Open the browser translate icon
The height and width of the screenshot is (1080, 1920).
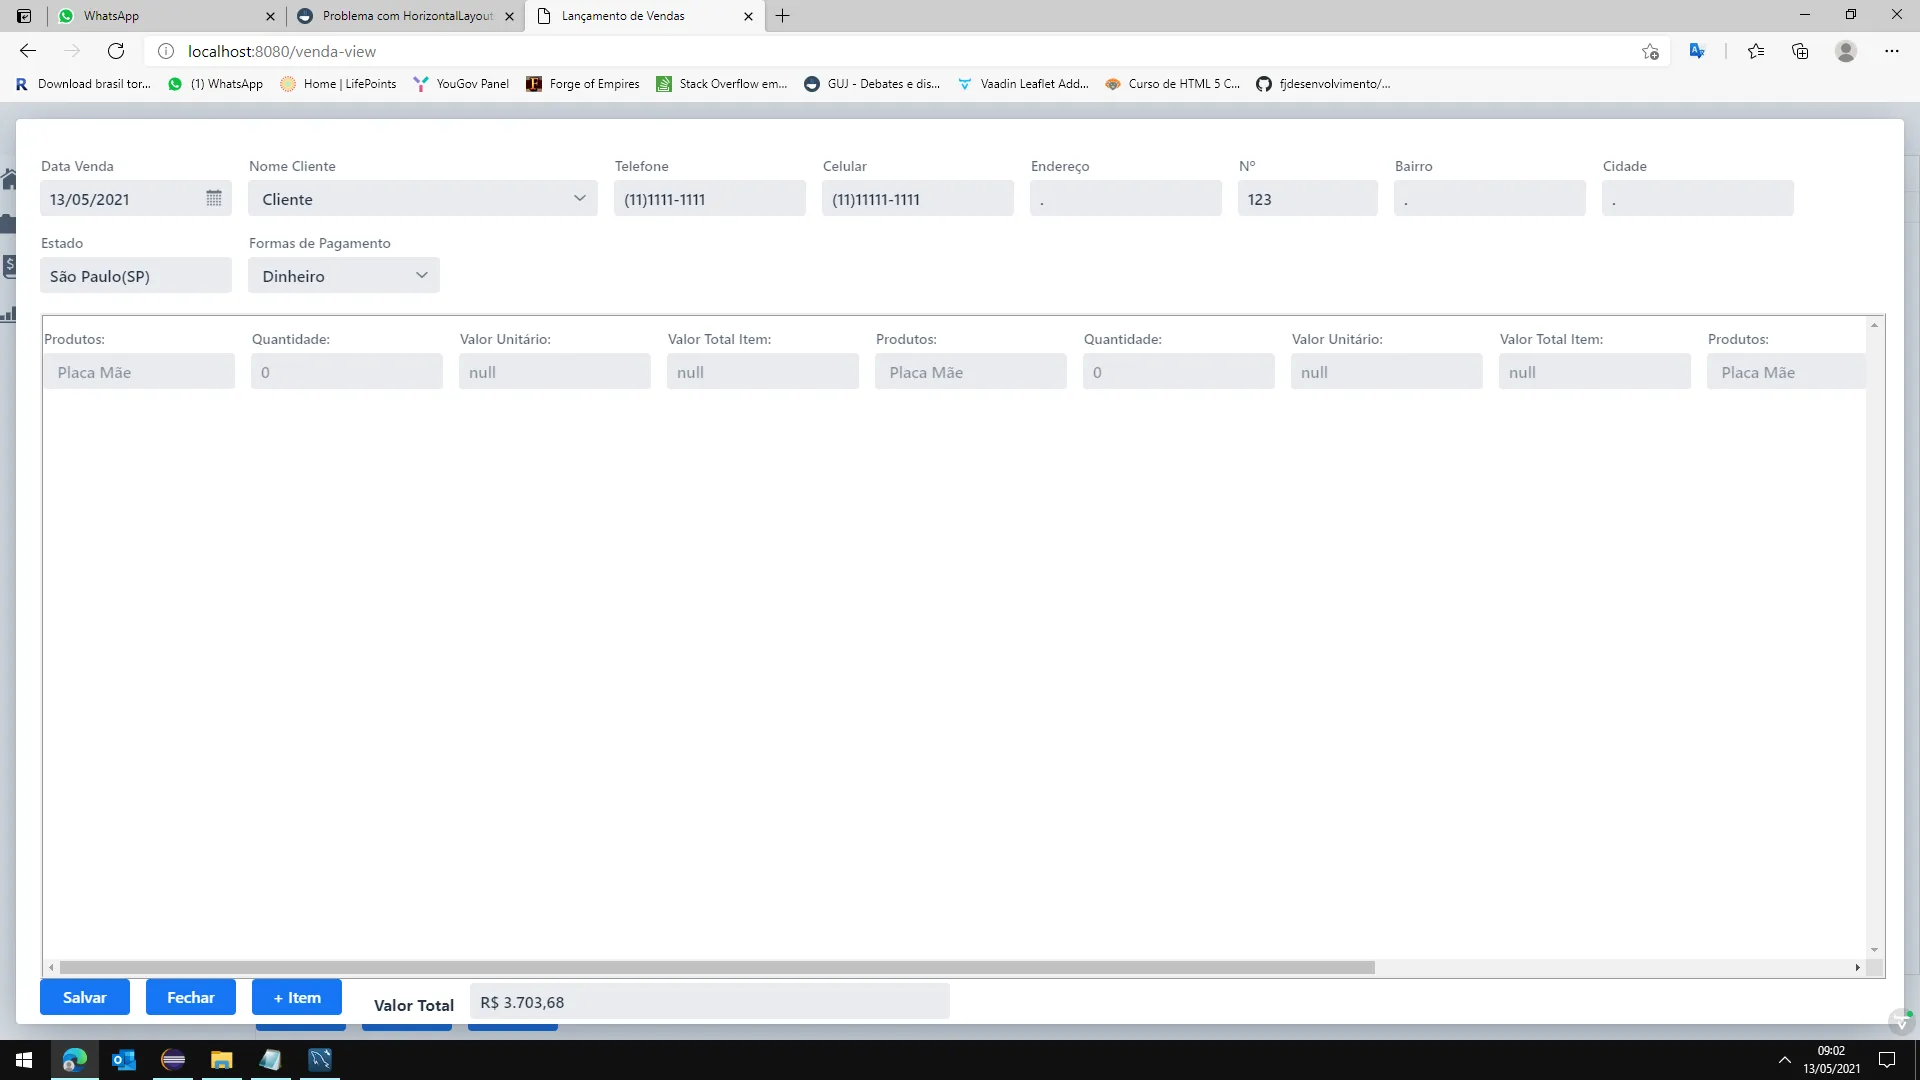[x=1697, y=51]
